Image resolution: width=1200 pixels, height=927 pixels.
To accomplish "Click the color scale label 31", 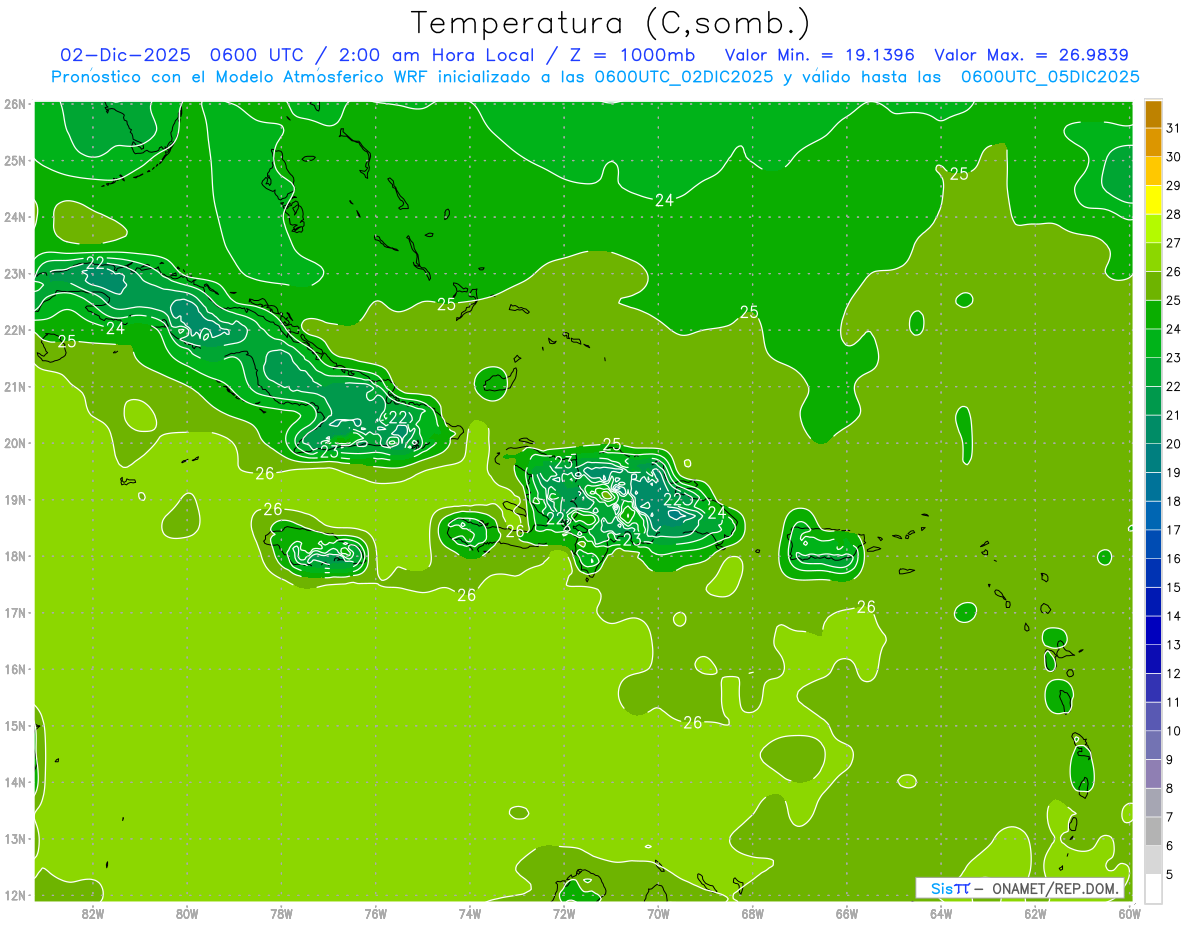I will (1174, 129).
